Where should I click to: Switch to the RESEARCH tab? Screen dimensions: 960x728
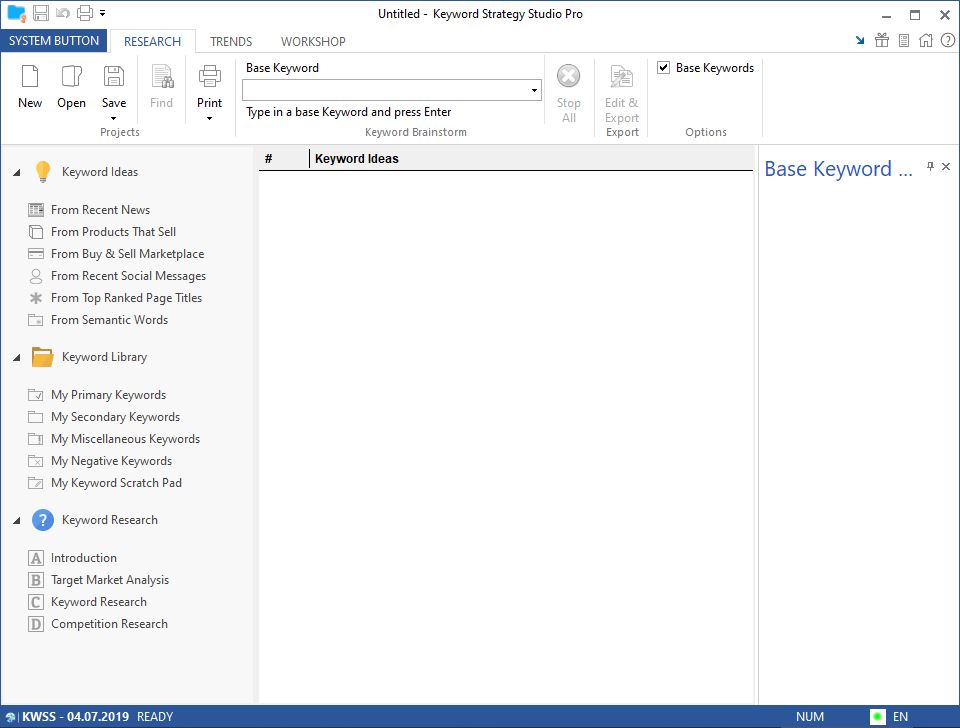click(x=152, y=42)
